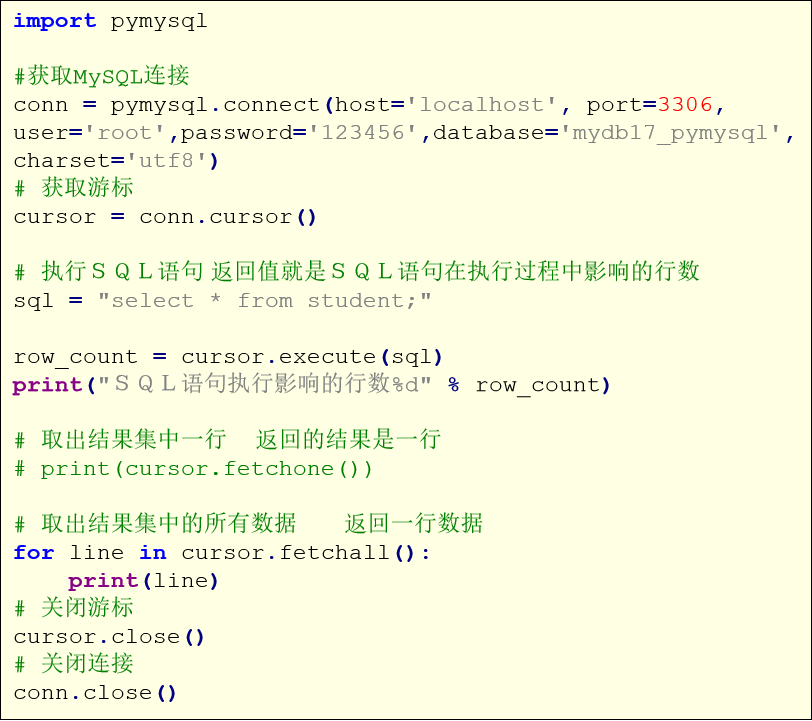Click the comment '#获取MySQL连接'
The height and width of the screenshot is (721, 812).
coord(101,76)
